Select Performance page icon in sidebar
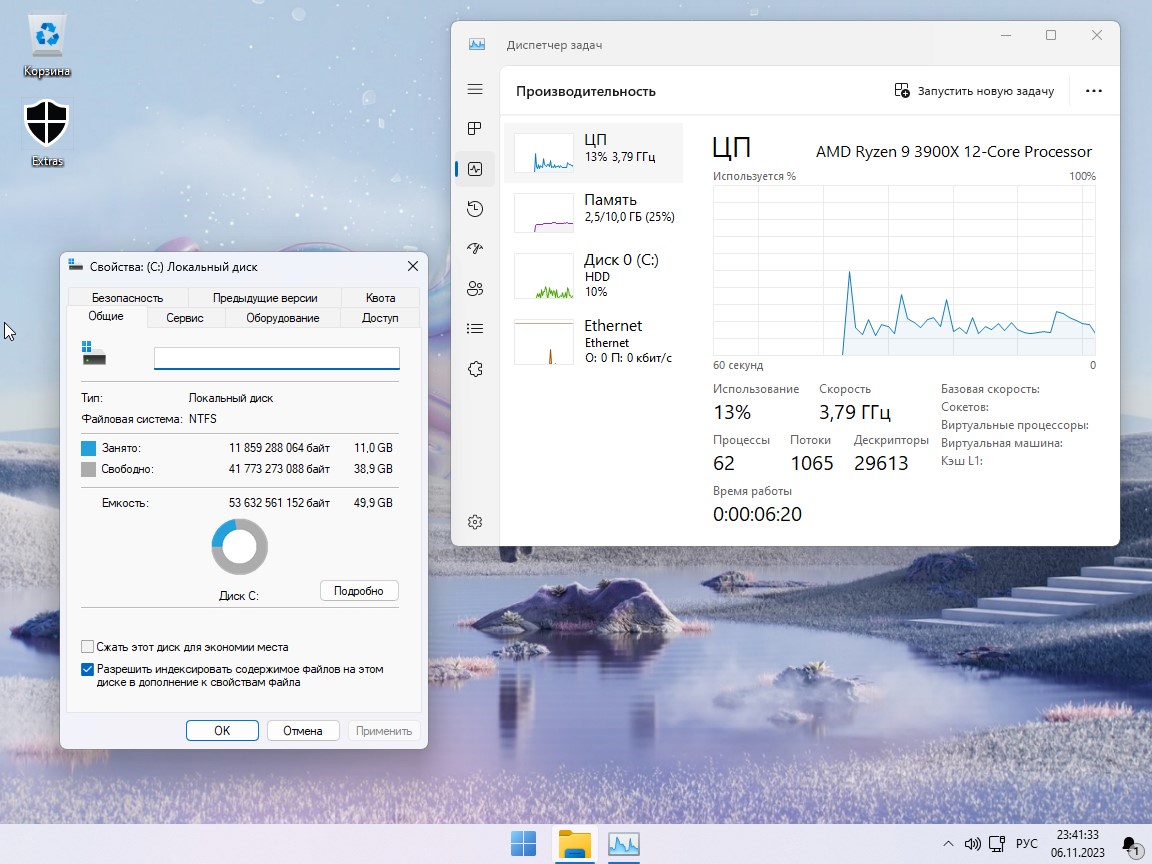This screenshot has height=864, width=1152. (x=475, y=169)
